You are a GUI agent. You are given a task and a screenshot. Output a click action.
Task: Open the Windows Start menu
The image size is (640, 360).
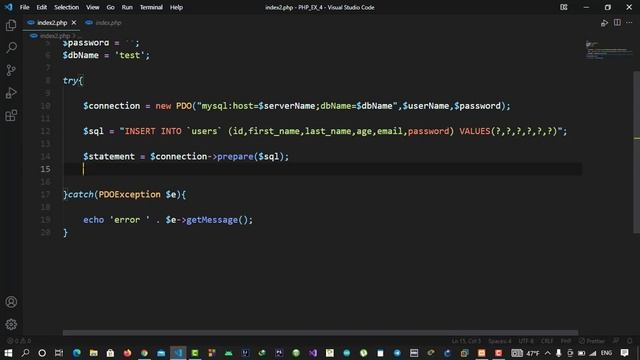coord(8,353)
